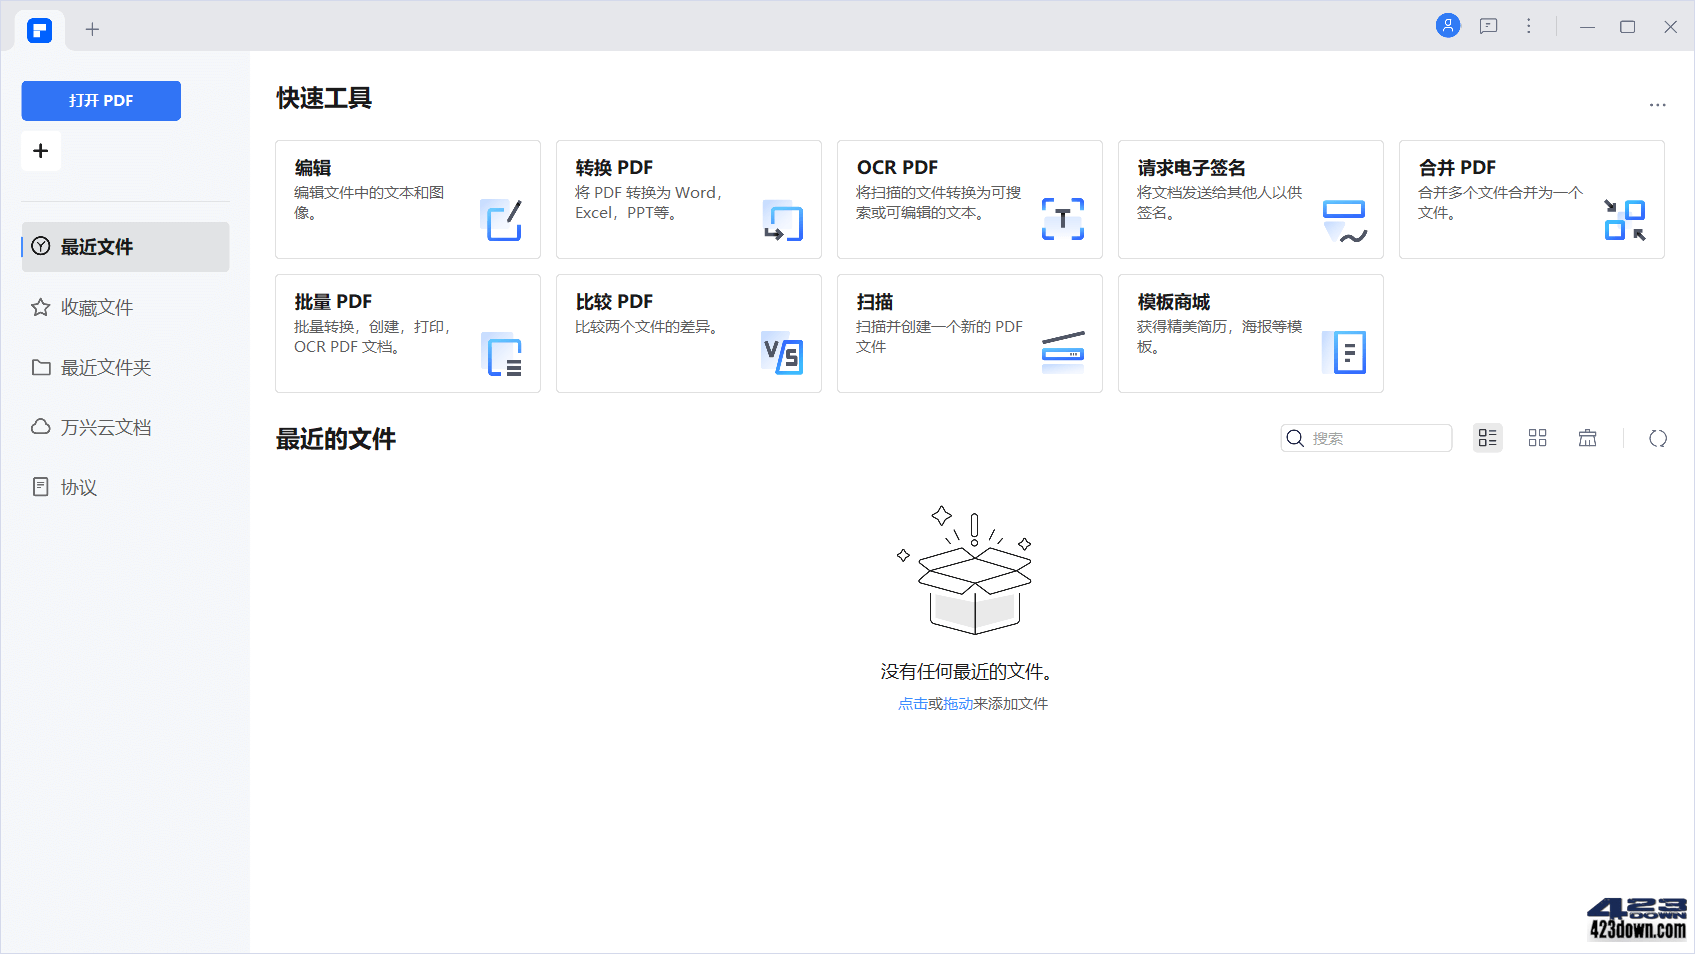Open the 转换 PDF converter
The height and width of the screenshot is (954, 1695).
coord(687,199)
